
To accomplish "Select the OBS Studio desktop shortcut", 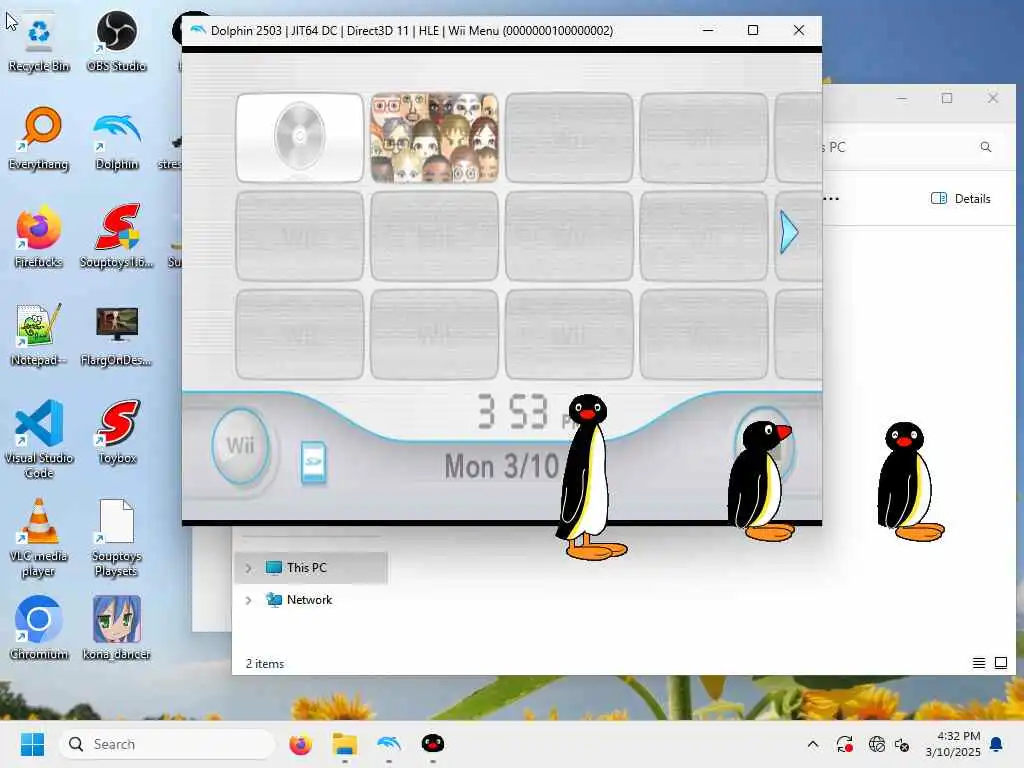I will (x=116, y=40).
